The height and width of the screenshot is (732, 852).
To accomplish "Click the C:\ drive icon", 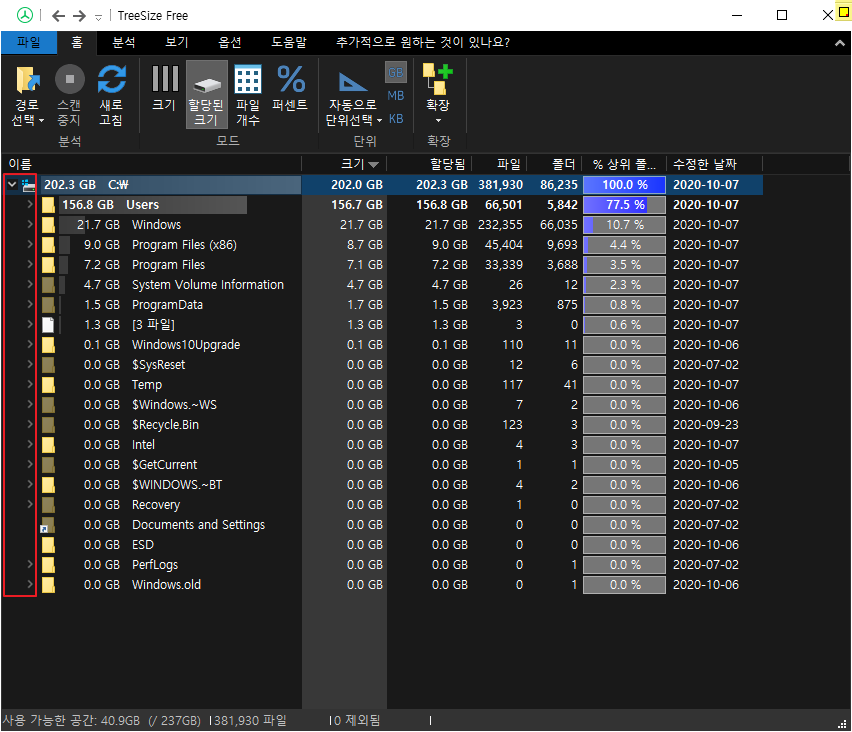I will 29,185.
